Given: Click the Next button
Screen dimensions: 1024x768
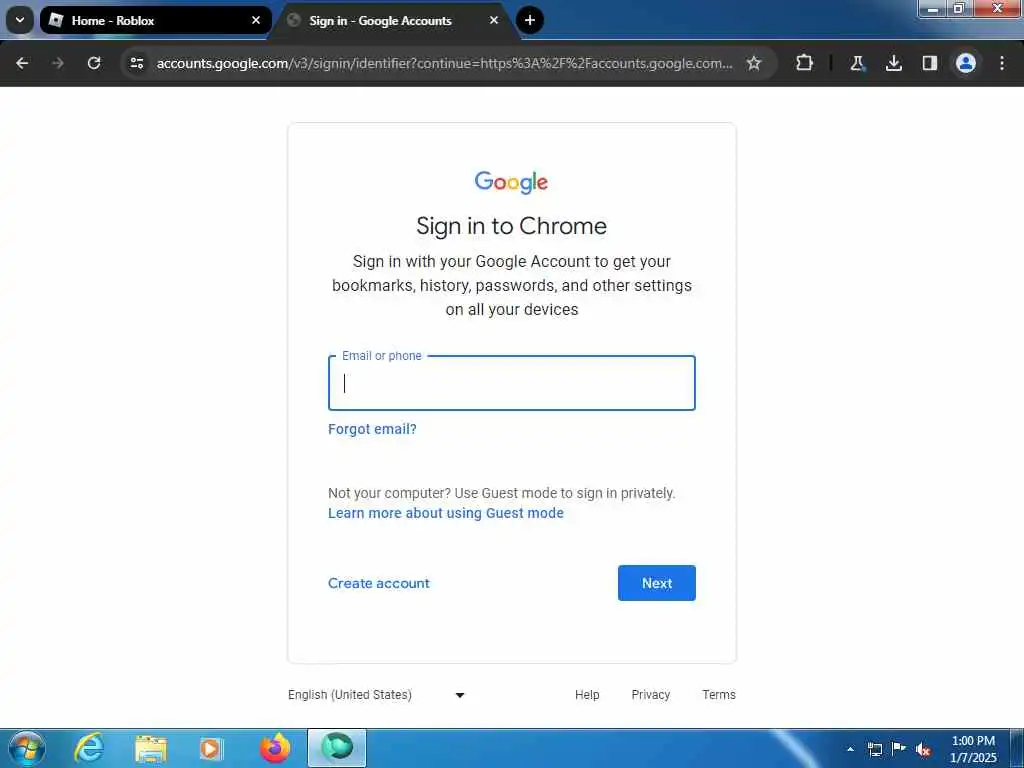Looking at the screenshot, I should (656, 583).
